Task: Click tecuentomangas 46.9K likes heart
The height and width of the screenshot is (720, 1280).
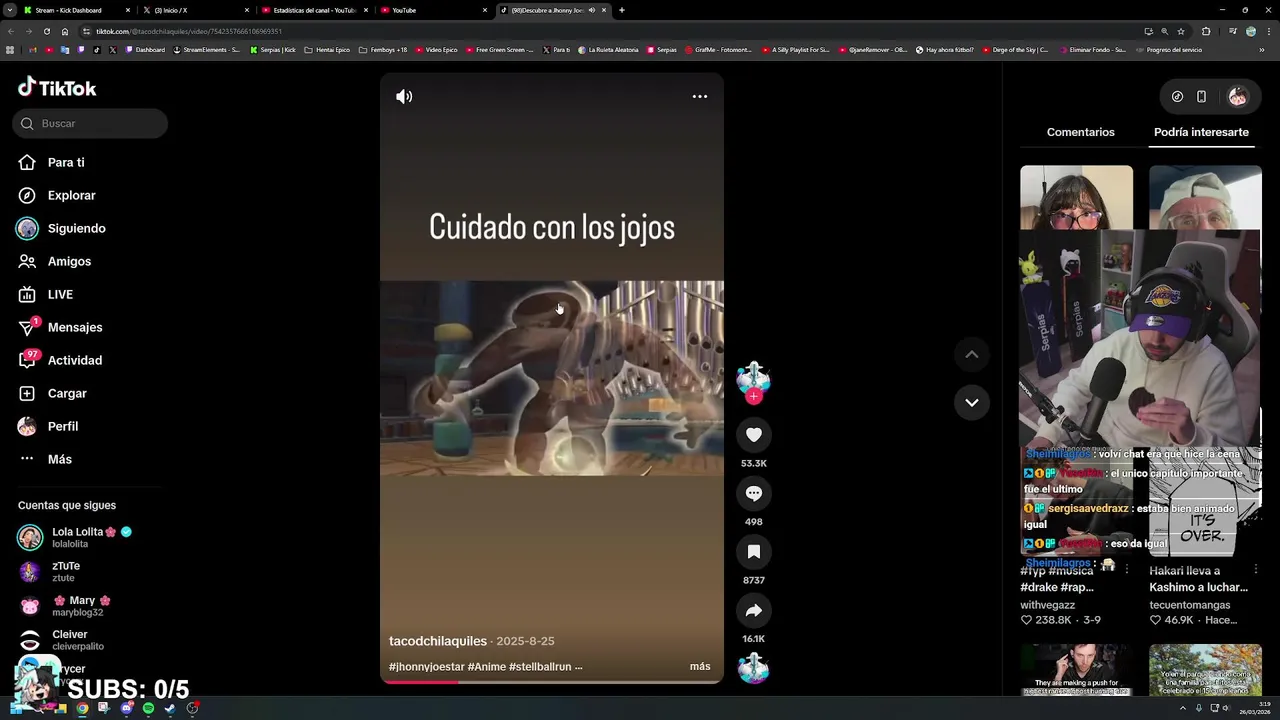Action: [x=1155, y=620]
